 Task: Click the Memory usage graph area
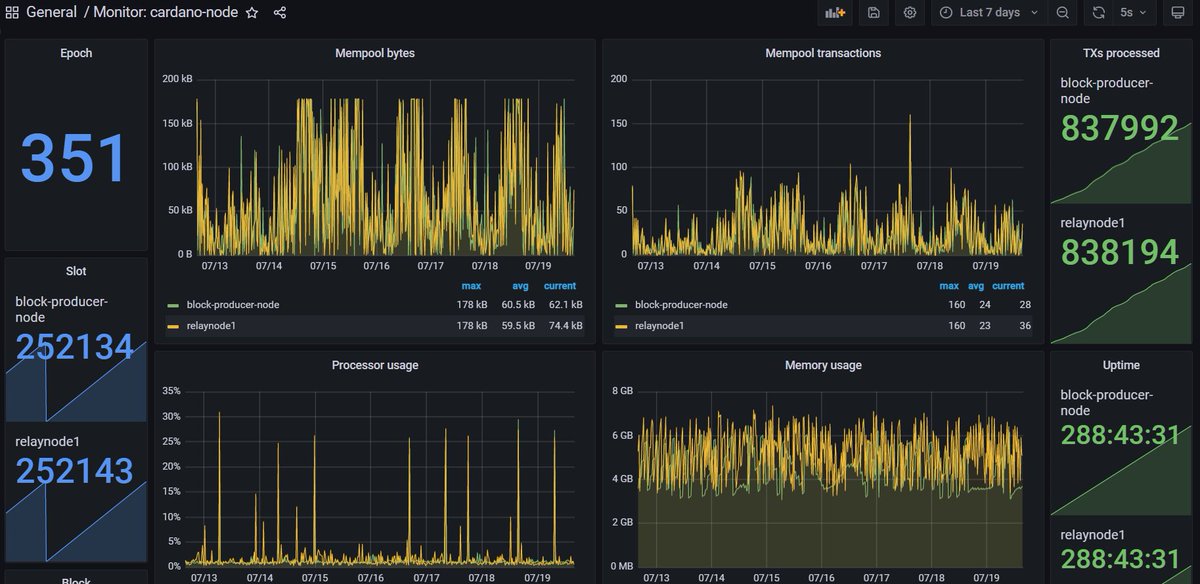point(830,480)
